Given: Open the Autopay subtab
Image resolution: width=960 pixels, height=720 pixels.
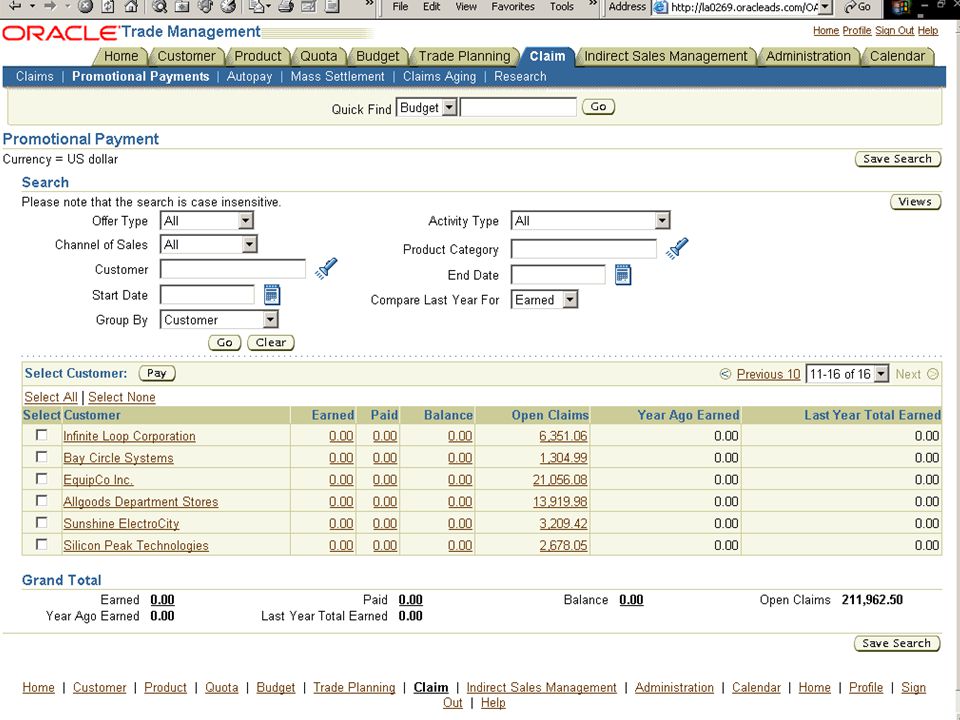Looking at the screenshot, I should click(x=249, y=77).
